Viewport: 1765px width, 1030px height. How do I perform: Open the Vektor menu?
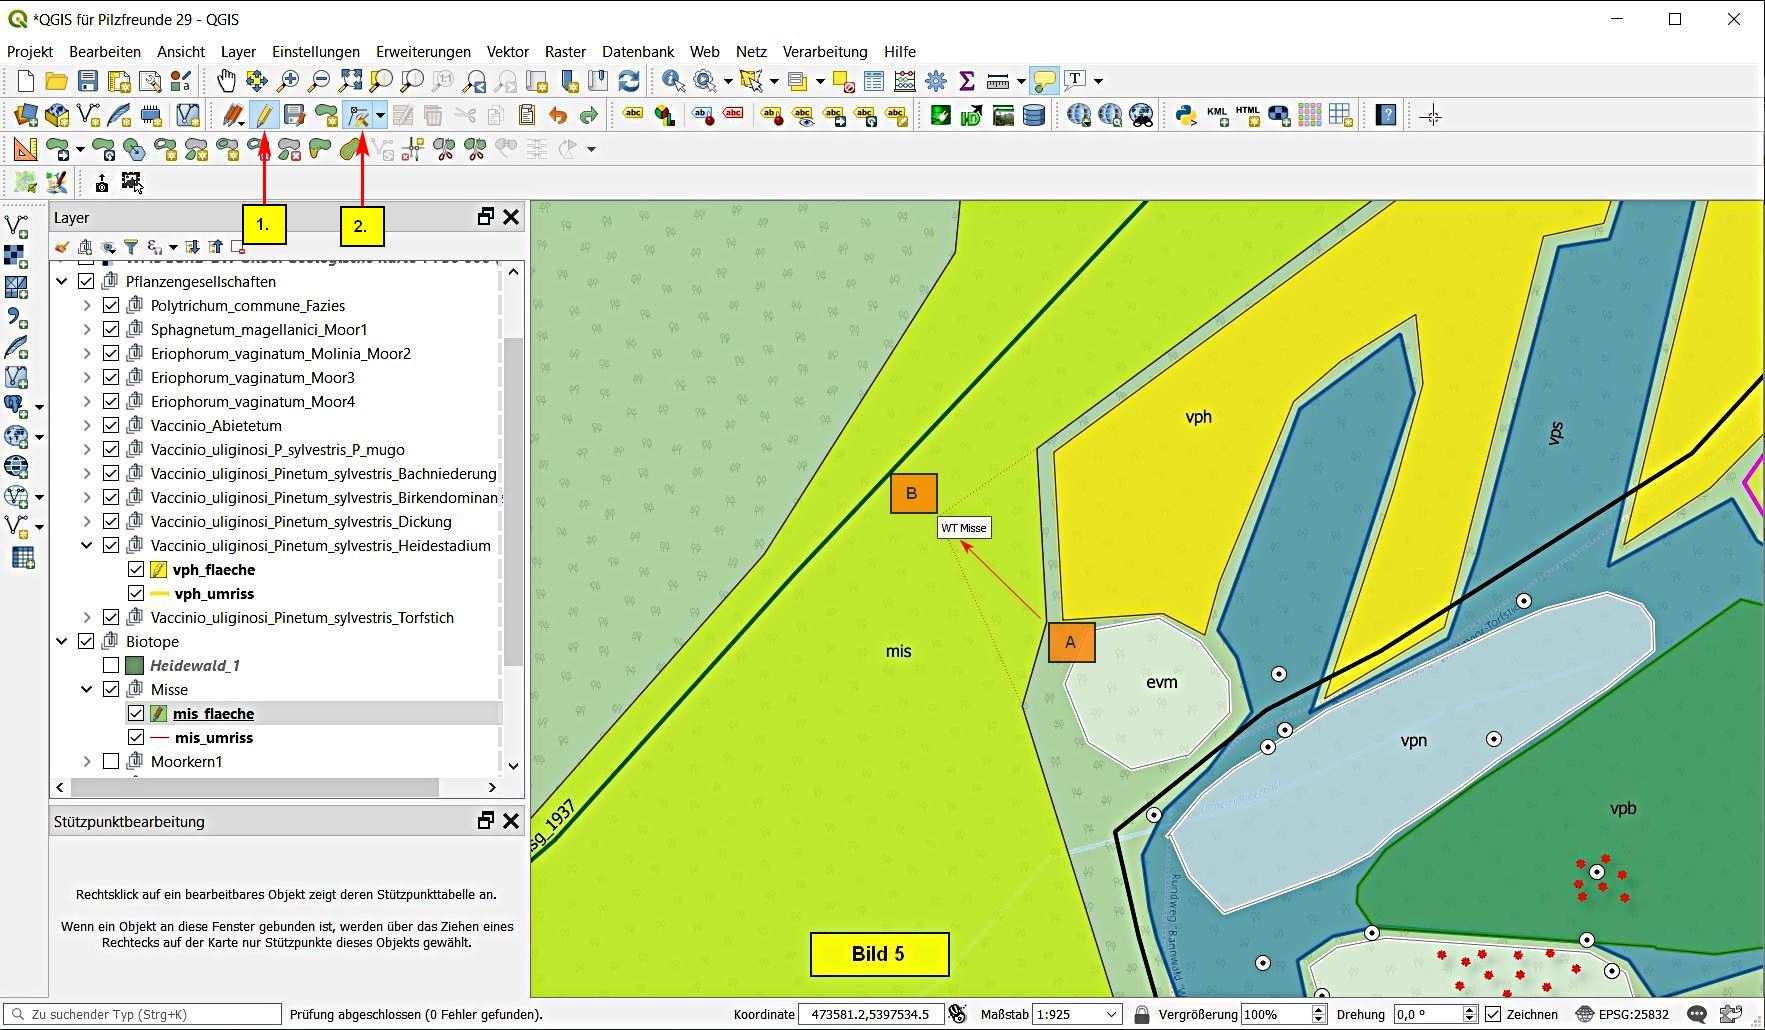coord(507,51)
